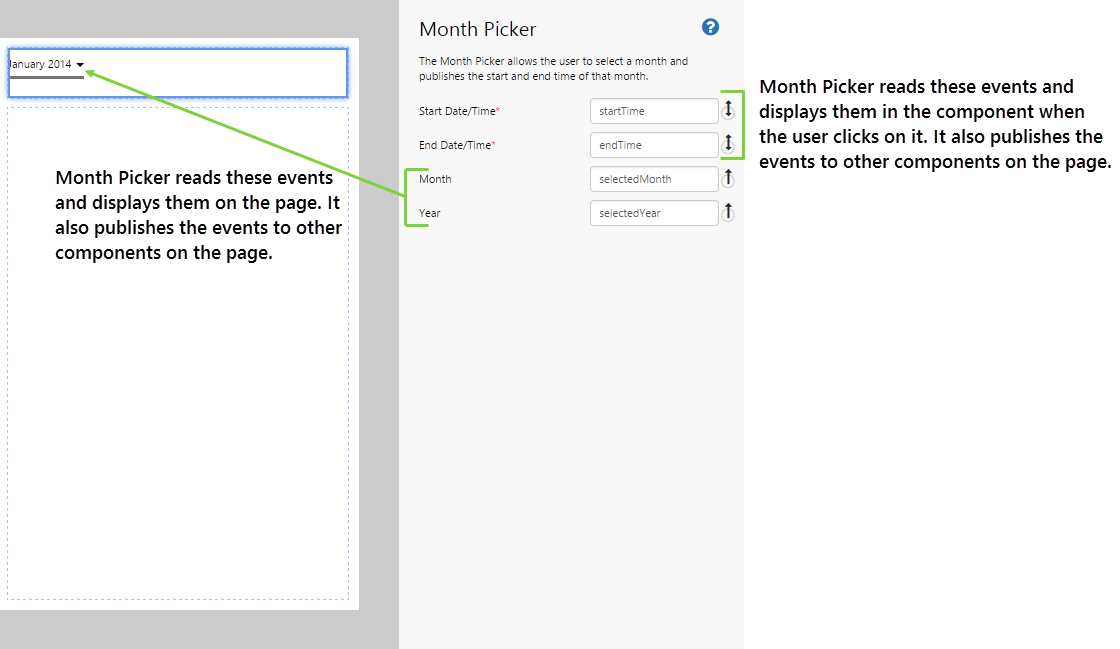
Task: Click the event arrow icon beside startTime
Action: [728, 110]
